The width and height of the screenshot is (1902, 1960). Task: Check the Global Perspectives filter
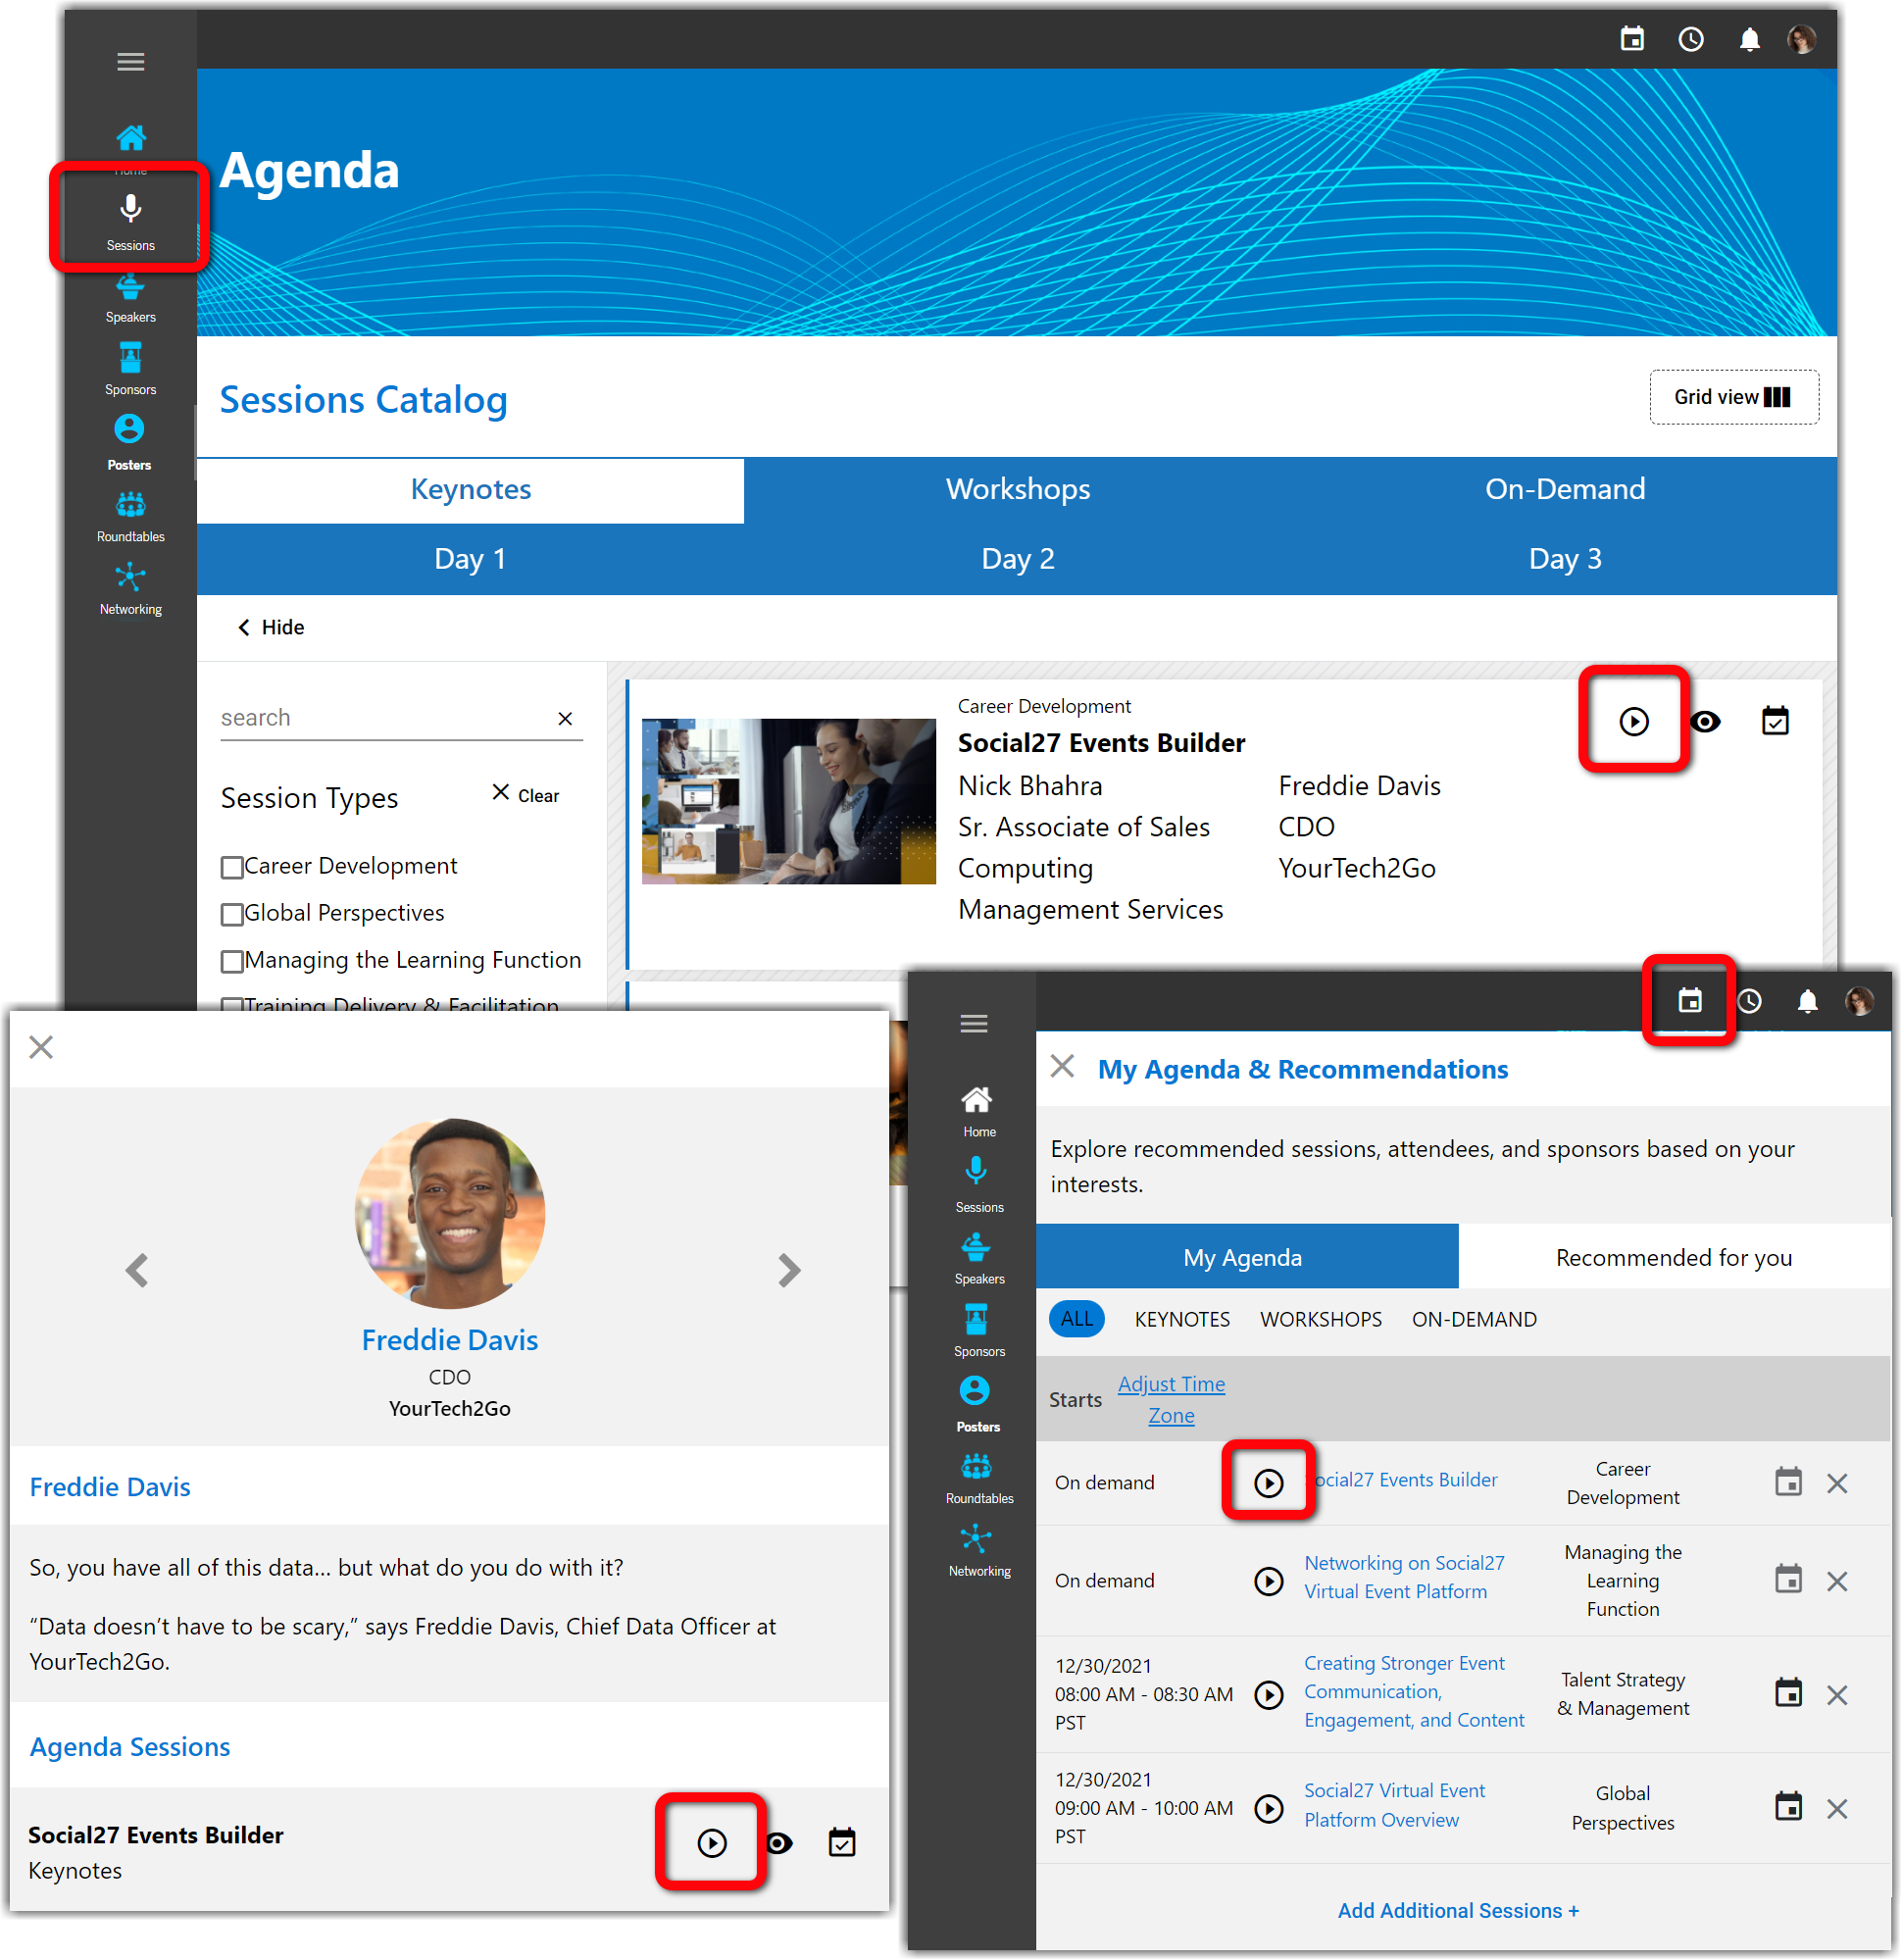[232, 914]
